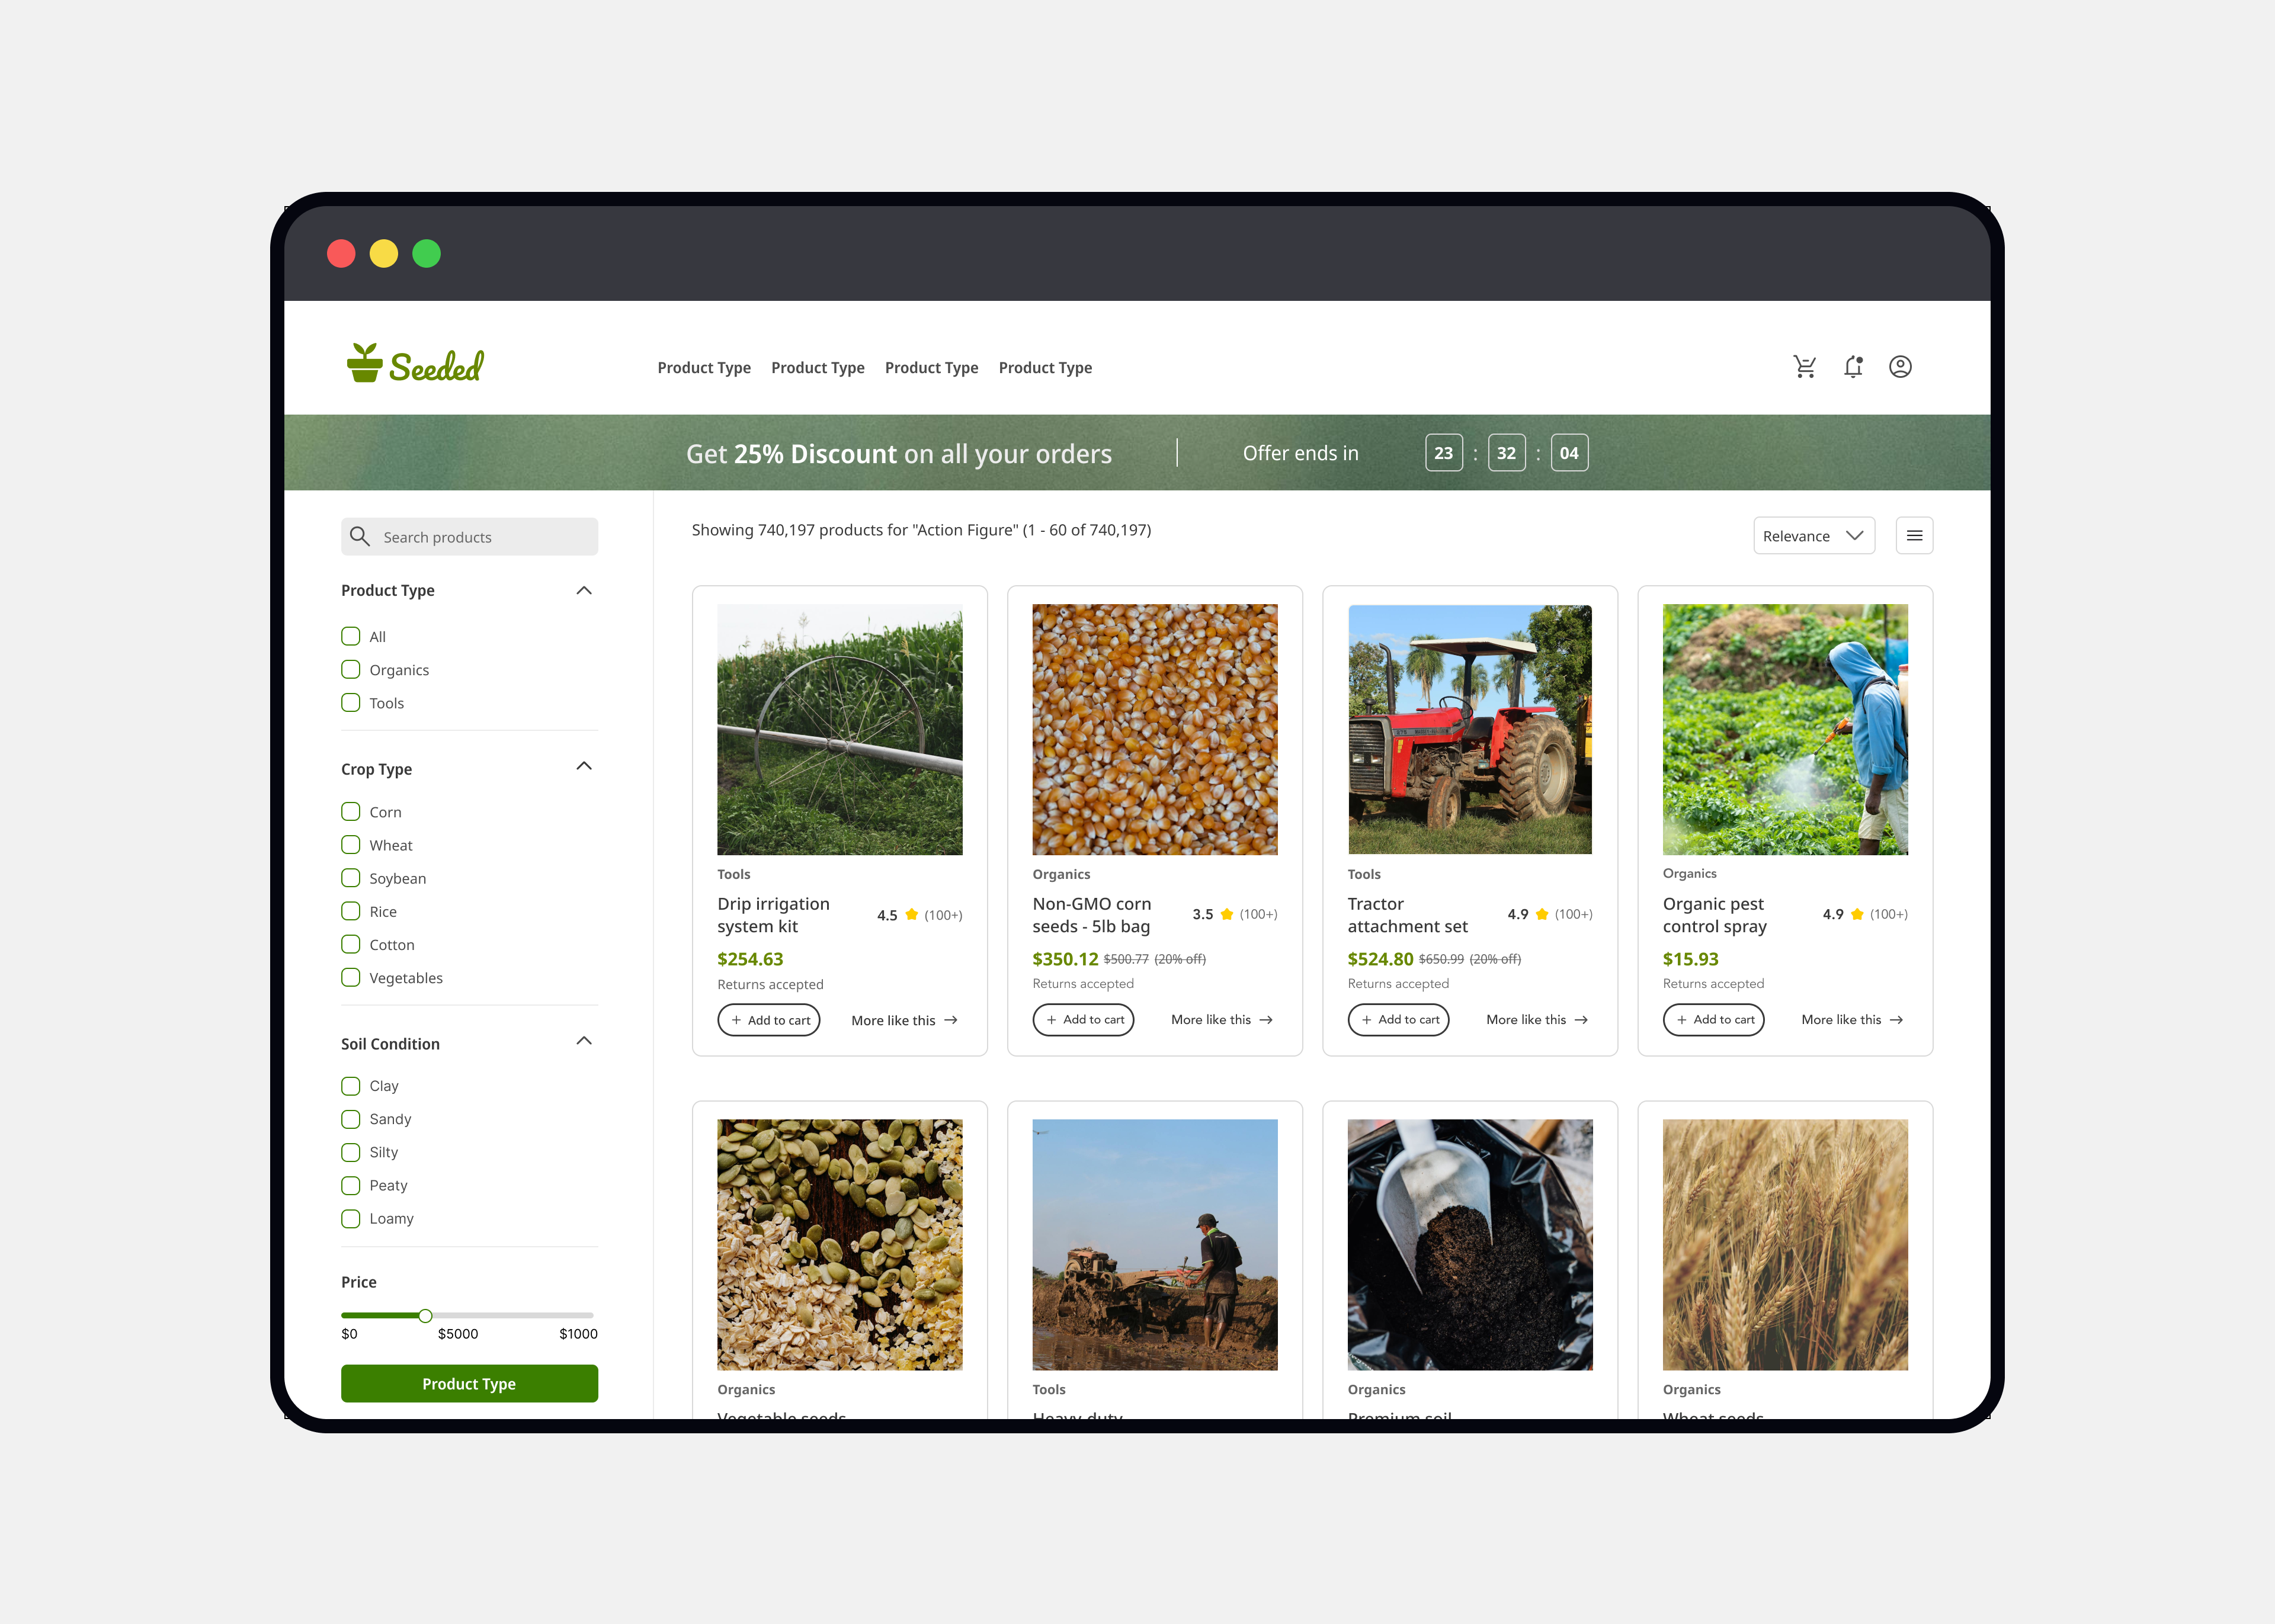This screenshot has height=1624, width=2275.
Task: Check the Sandy soil condition box
Action: click(351, 1118)
